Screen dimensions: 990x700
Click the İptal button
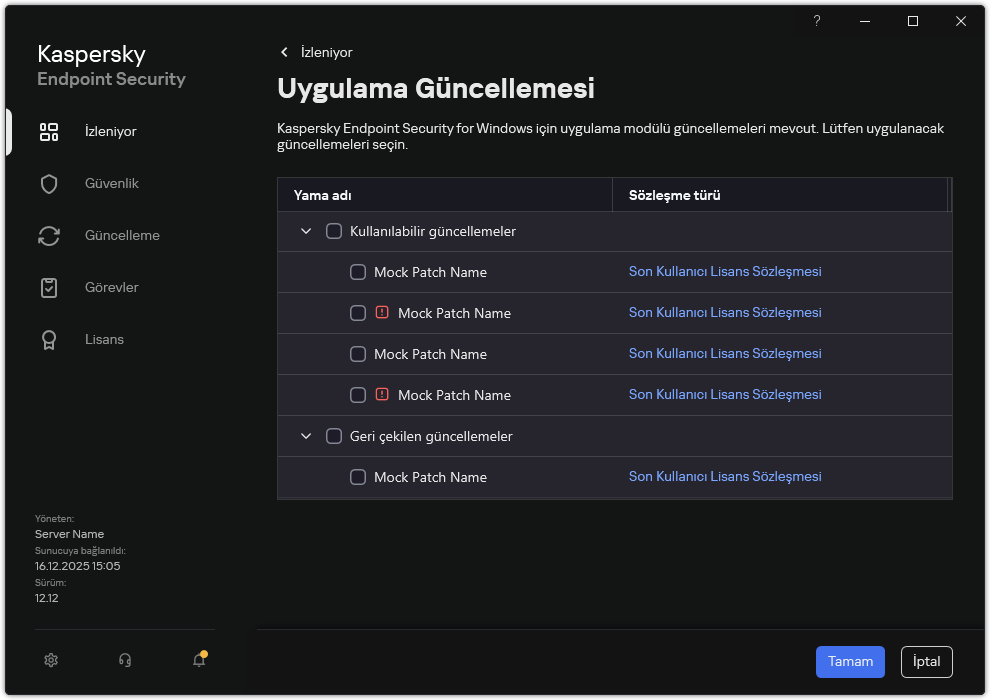coord(926,662)
